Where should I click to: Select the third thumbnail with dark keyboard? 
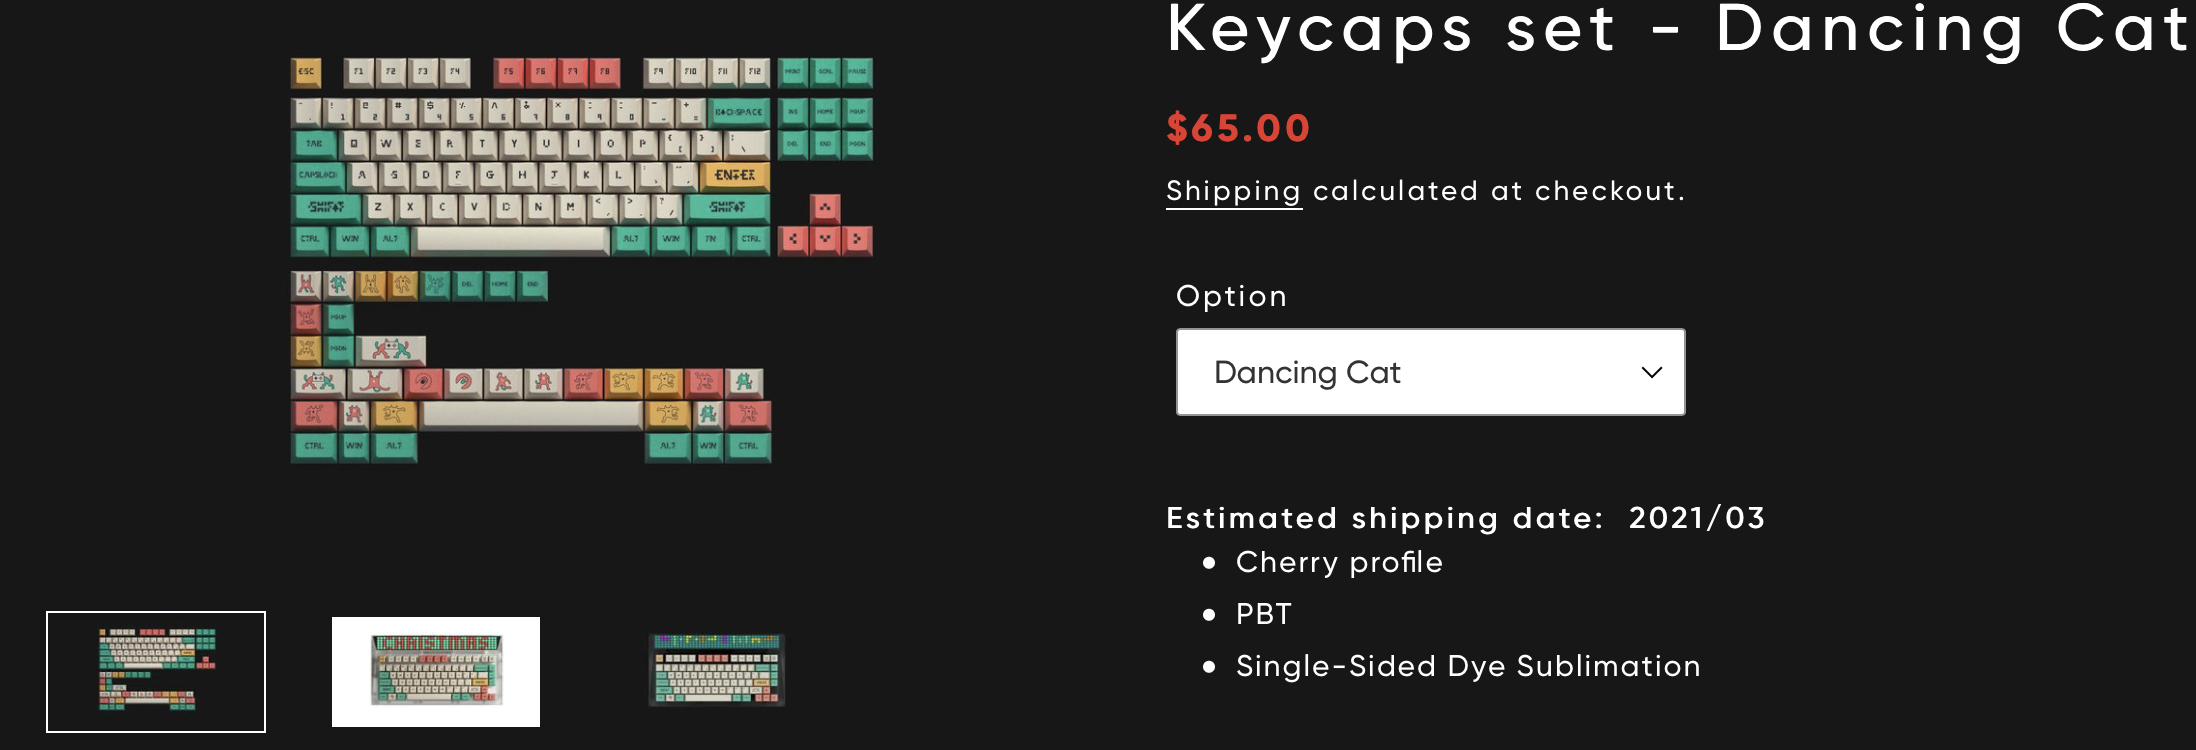(716, 670)
